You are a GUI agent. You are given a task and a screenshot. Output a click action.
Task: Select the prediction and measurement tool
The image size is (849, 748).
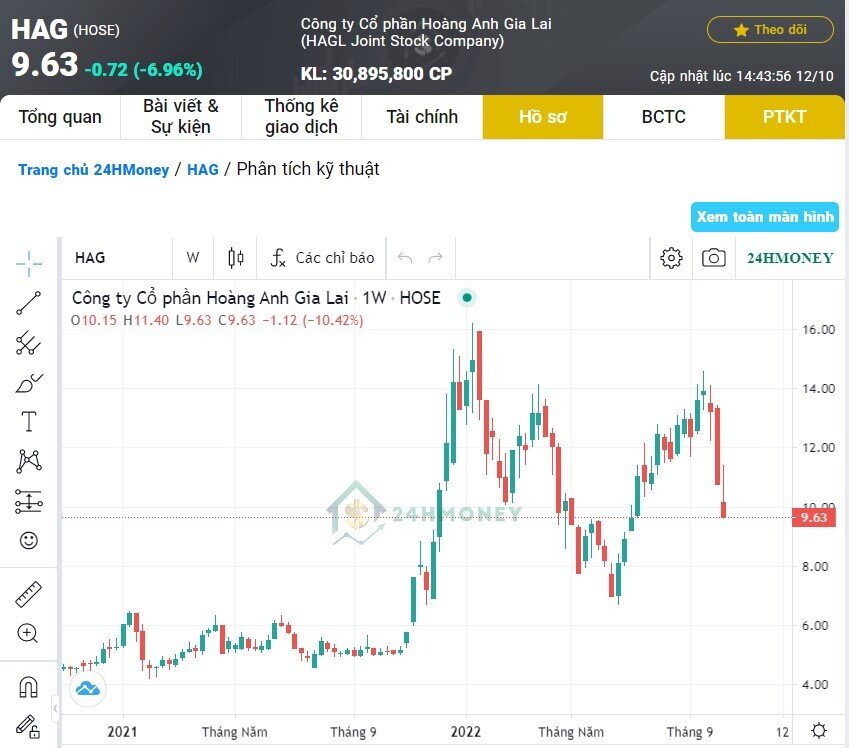[x=29, y=501]
